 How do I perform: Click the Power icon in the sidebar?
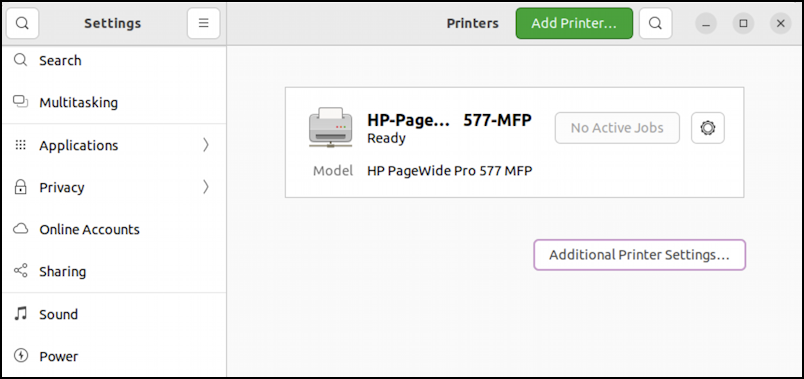[21, 355]
